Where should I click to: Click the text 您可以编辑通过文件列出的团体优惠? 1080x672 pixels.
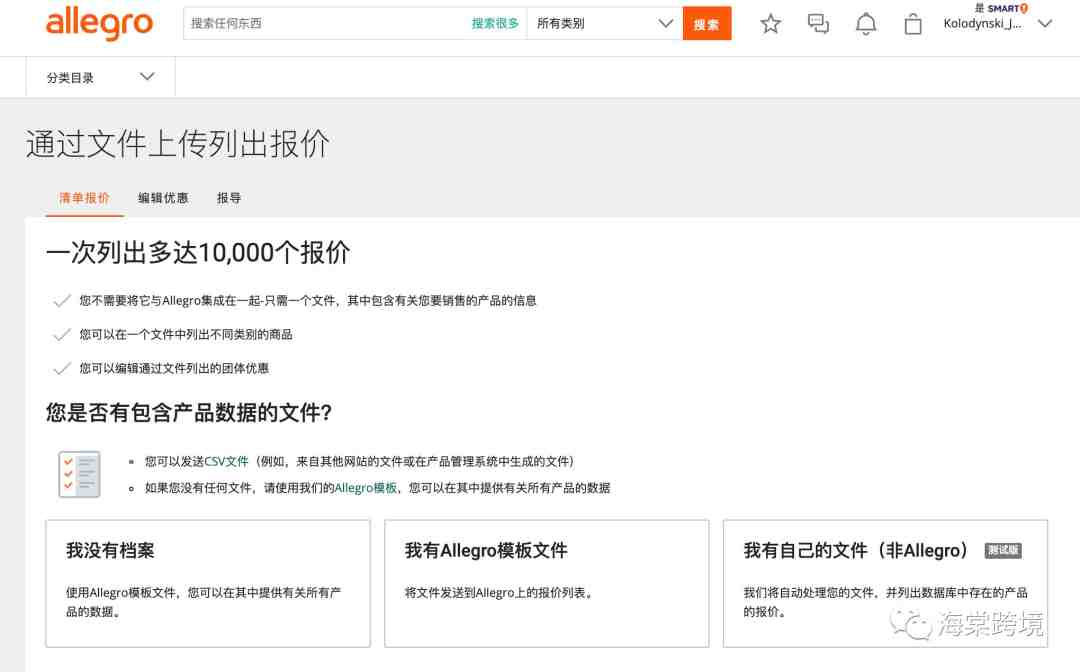pyautogui.click(x=174, y=368)
